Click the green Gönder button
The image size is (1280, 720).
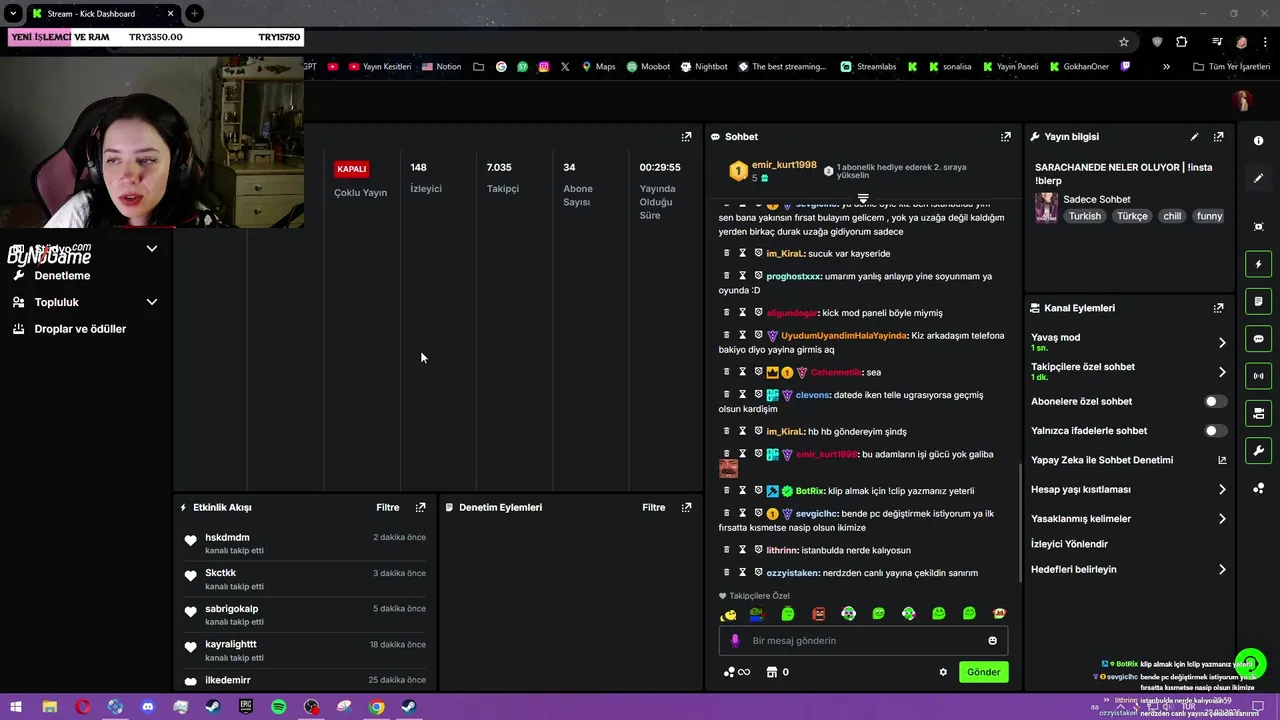click(983, 672)
